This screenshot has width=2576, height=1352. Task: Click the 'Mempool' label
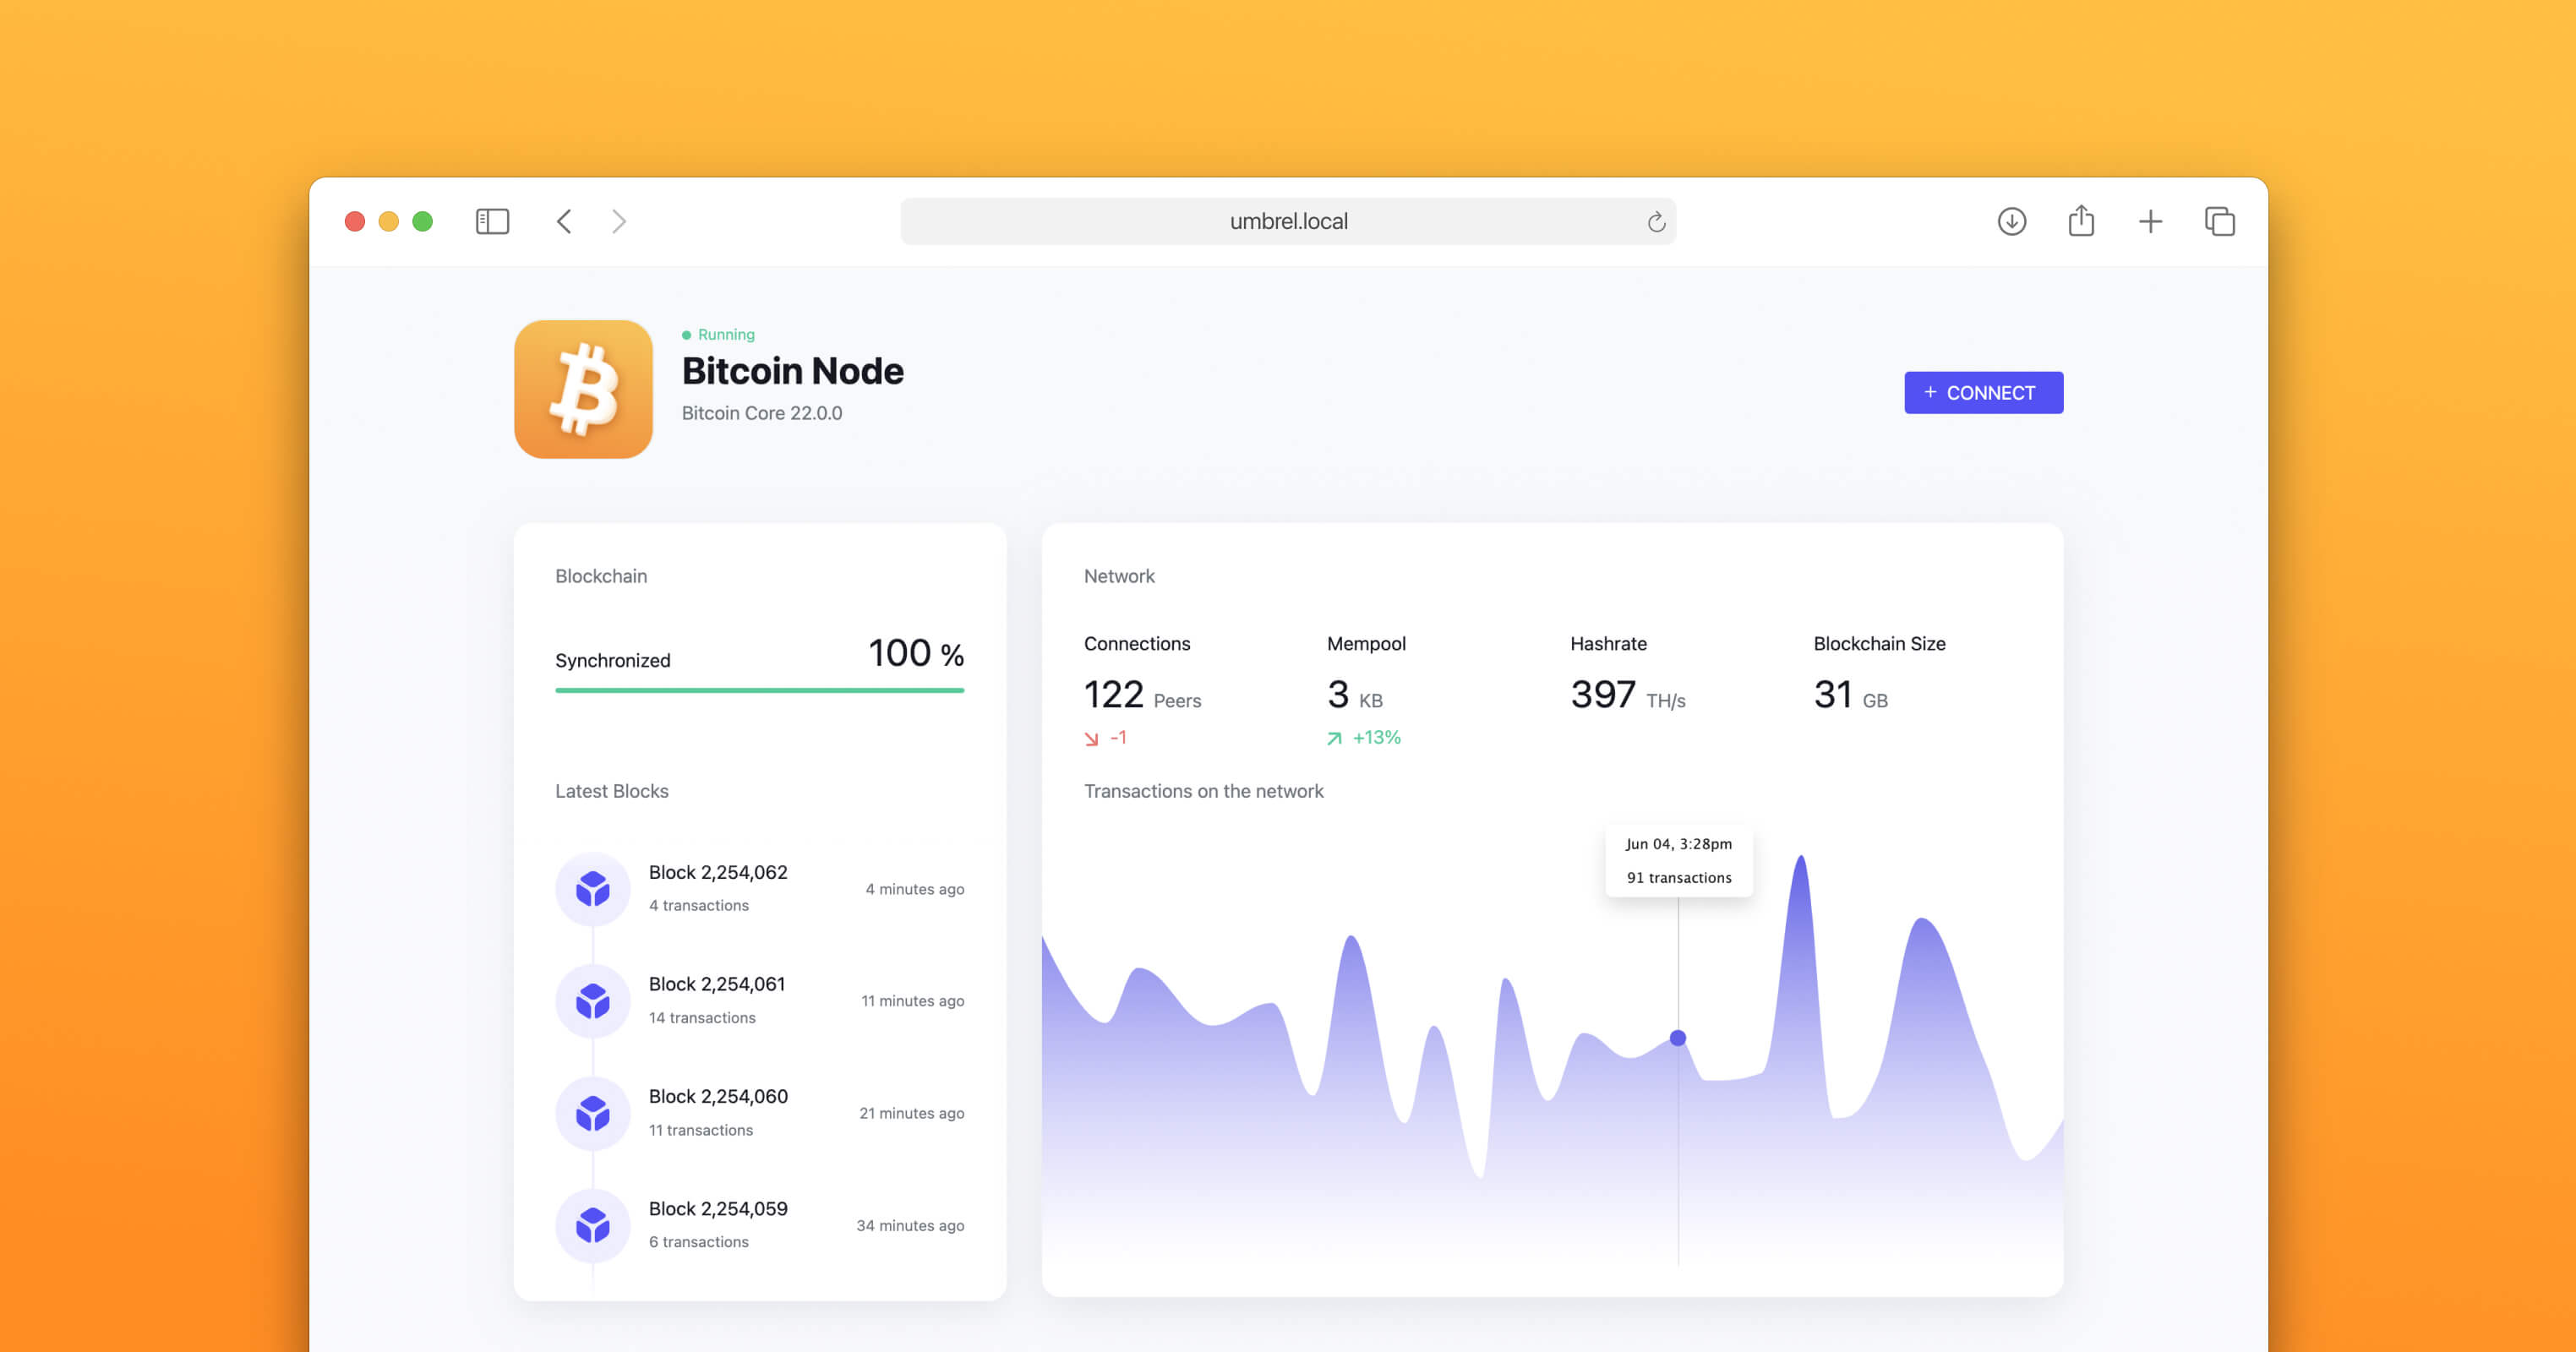(1366, 644)
